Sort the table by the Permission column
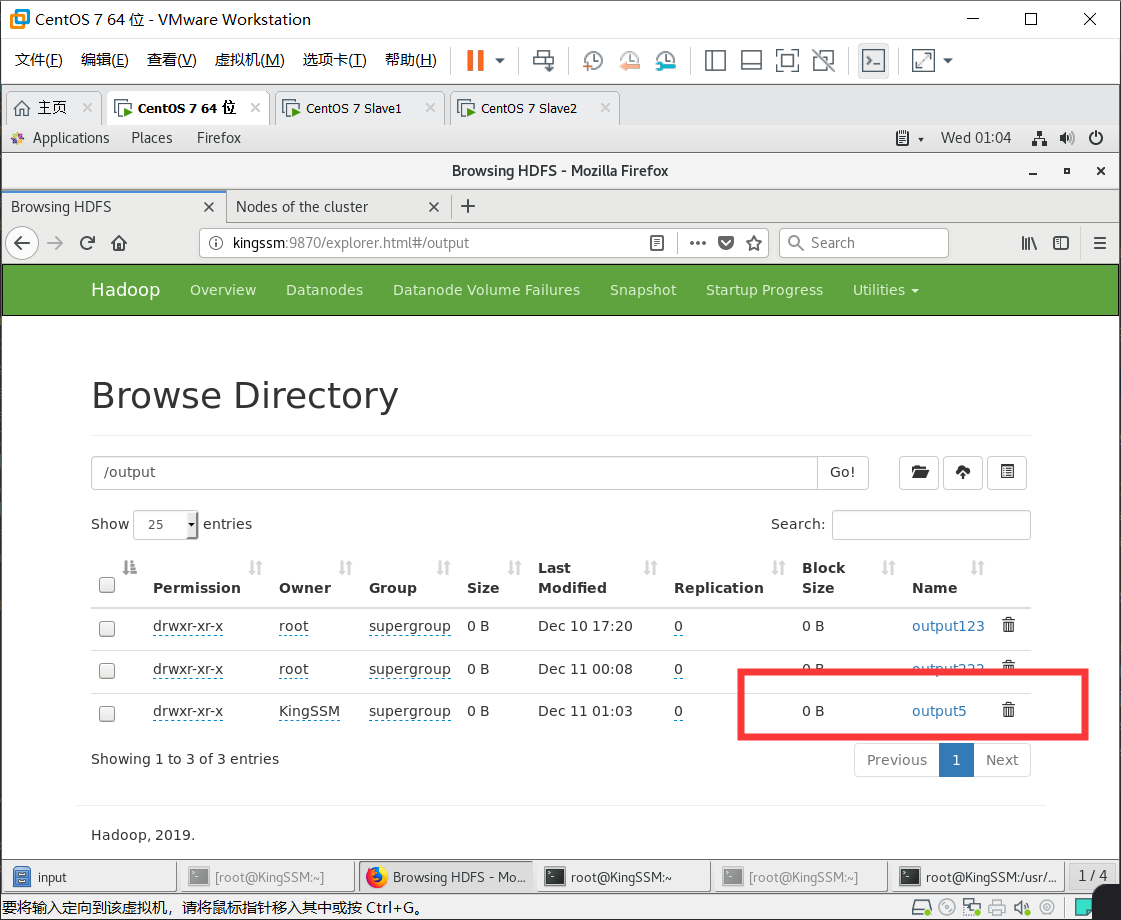Screen dimensions: 1121x920 (x=197, y=588)
